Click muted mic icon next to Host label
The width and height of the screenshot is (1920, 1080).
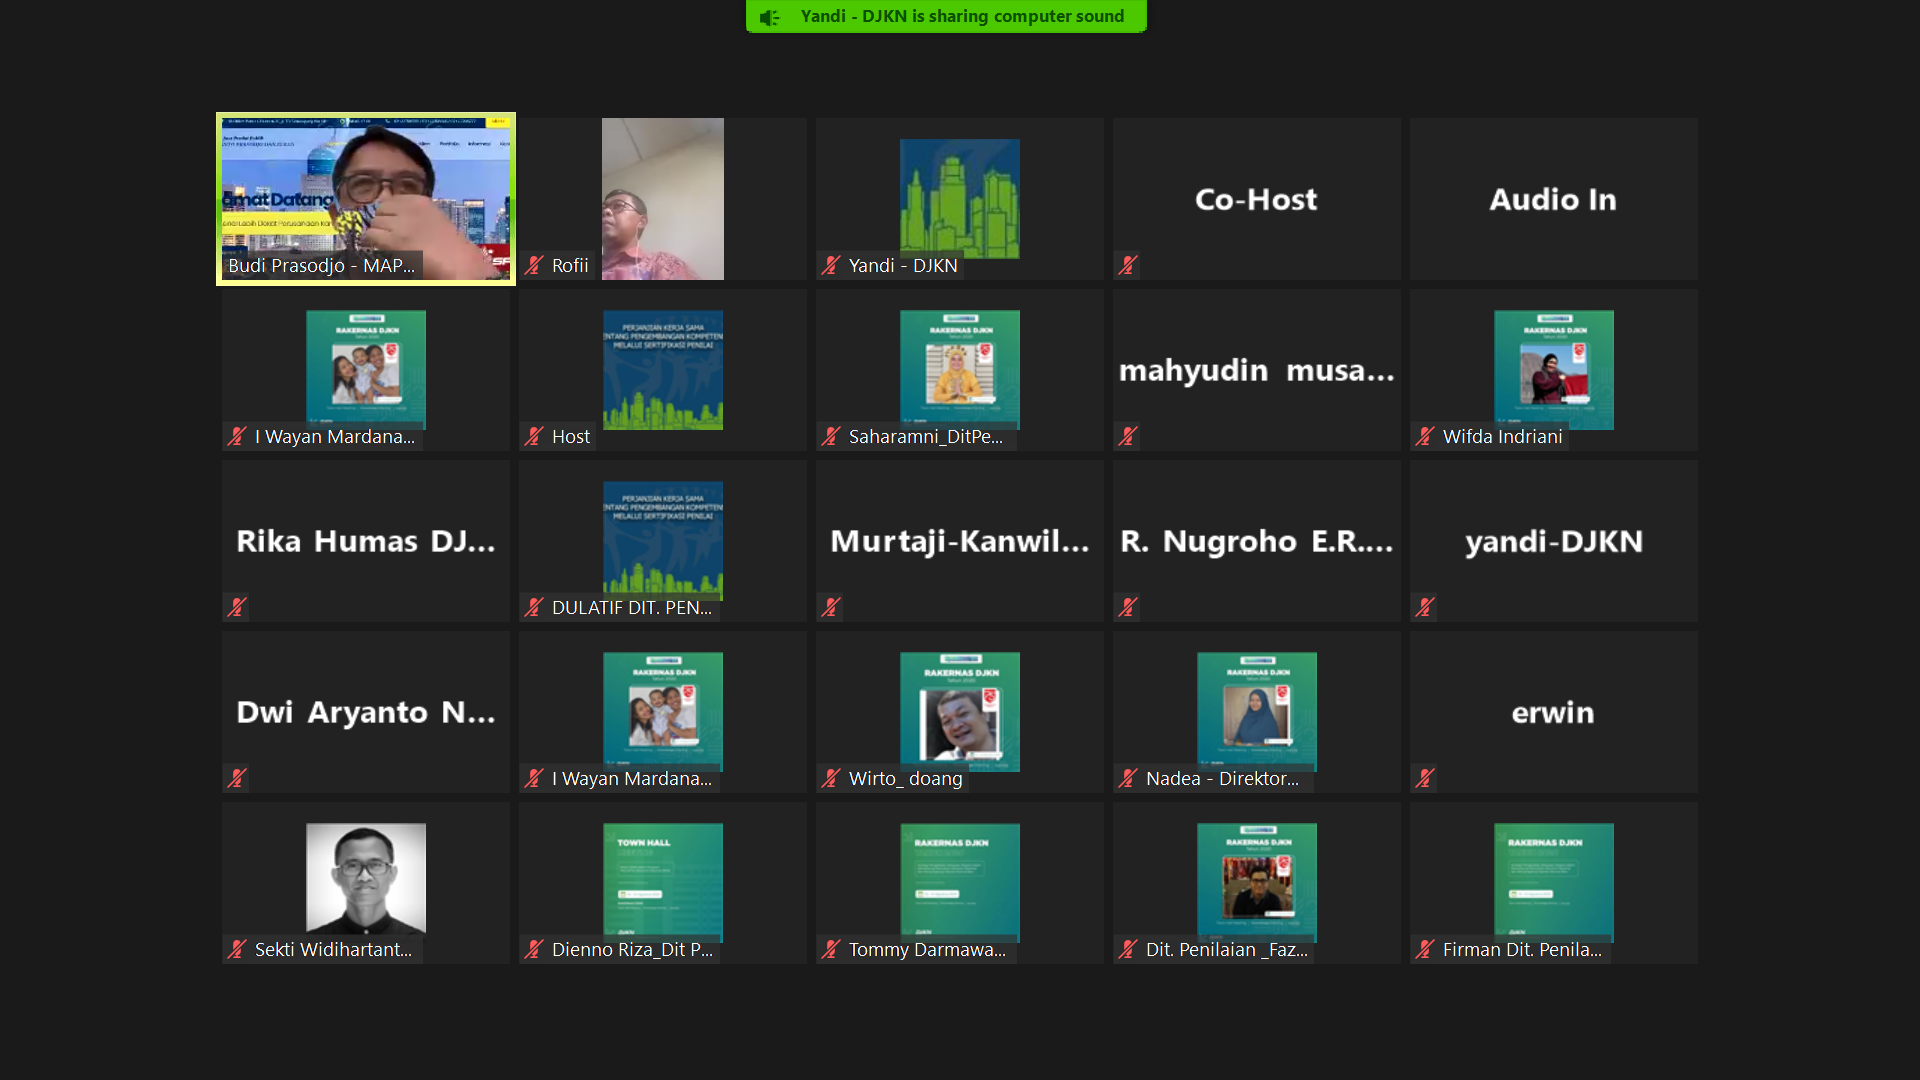(x=534, y=436)
